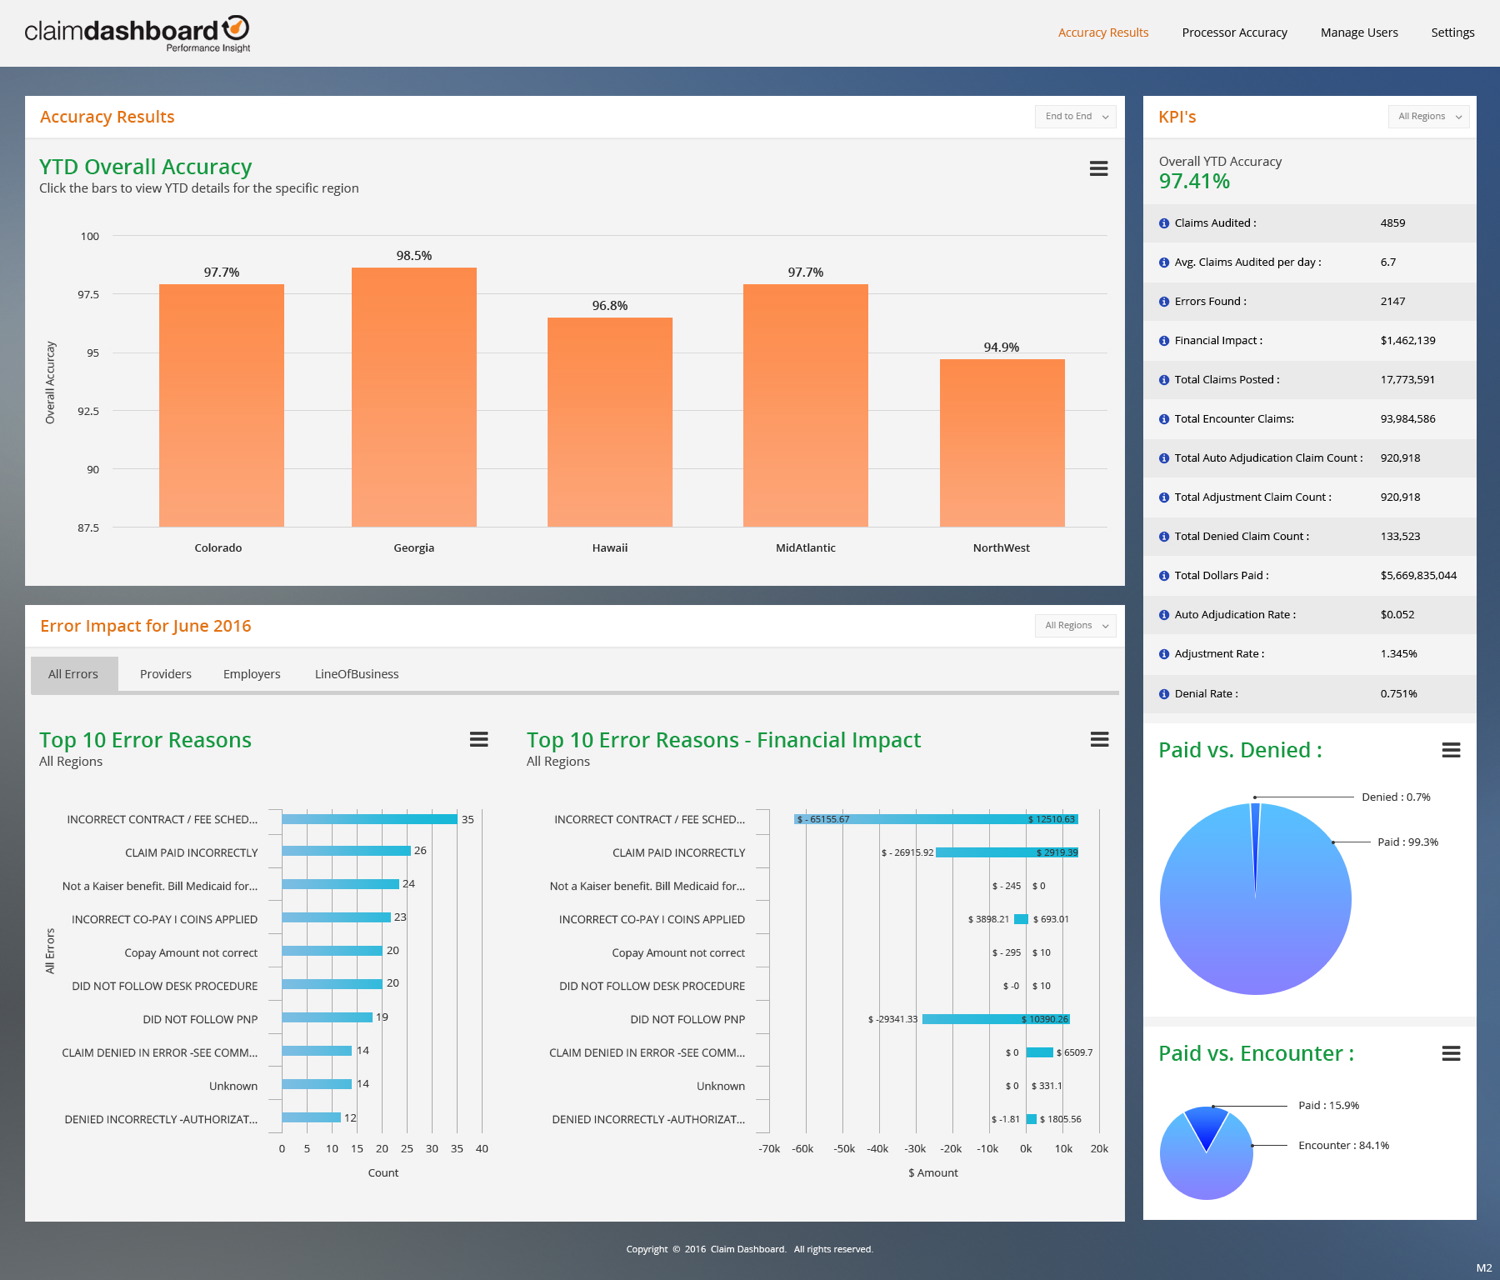Click info icon beside Total Auto Adjudication Claim Count
Image resolution: width=1500 pixels, height=1280 pixels.
point(1164,458)
